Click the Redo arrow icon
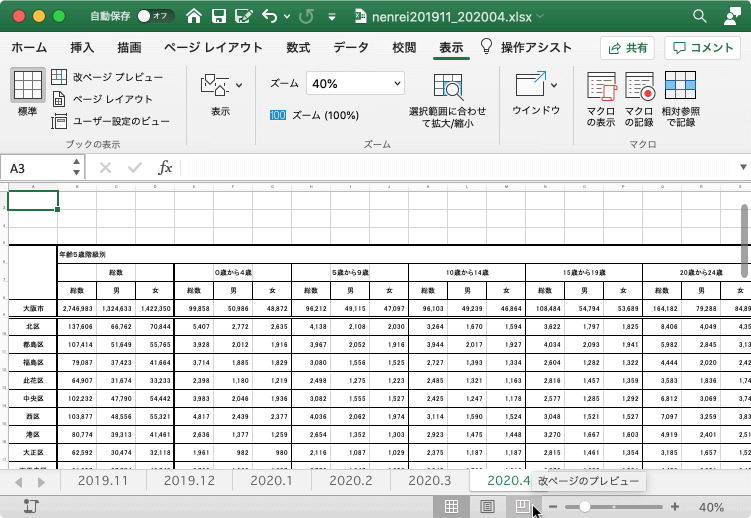The width and height of the screenshot is (751, 518). tap(306, 17)
